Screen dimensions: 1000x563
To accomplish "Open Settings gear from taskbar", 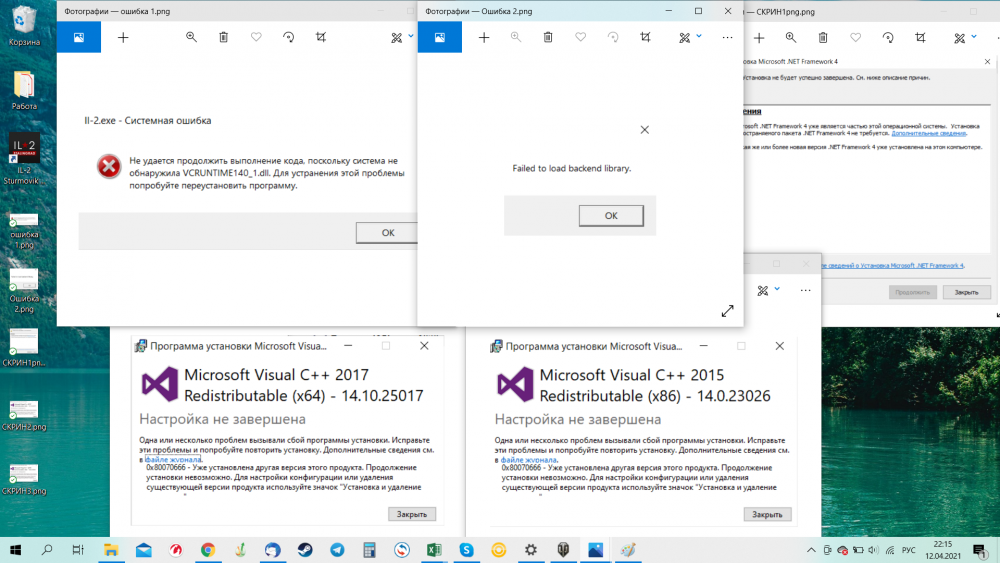I will click(531, 550).
